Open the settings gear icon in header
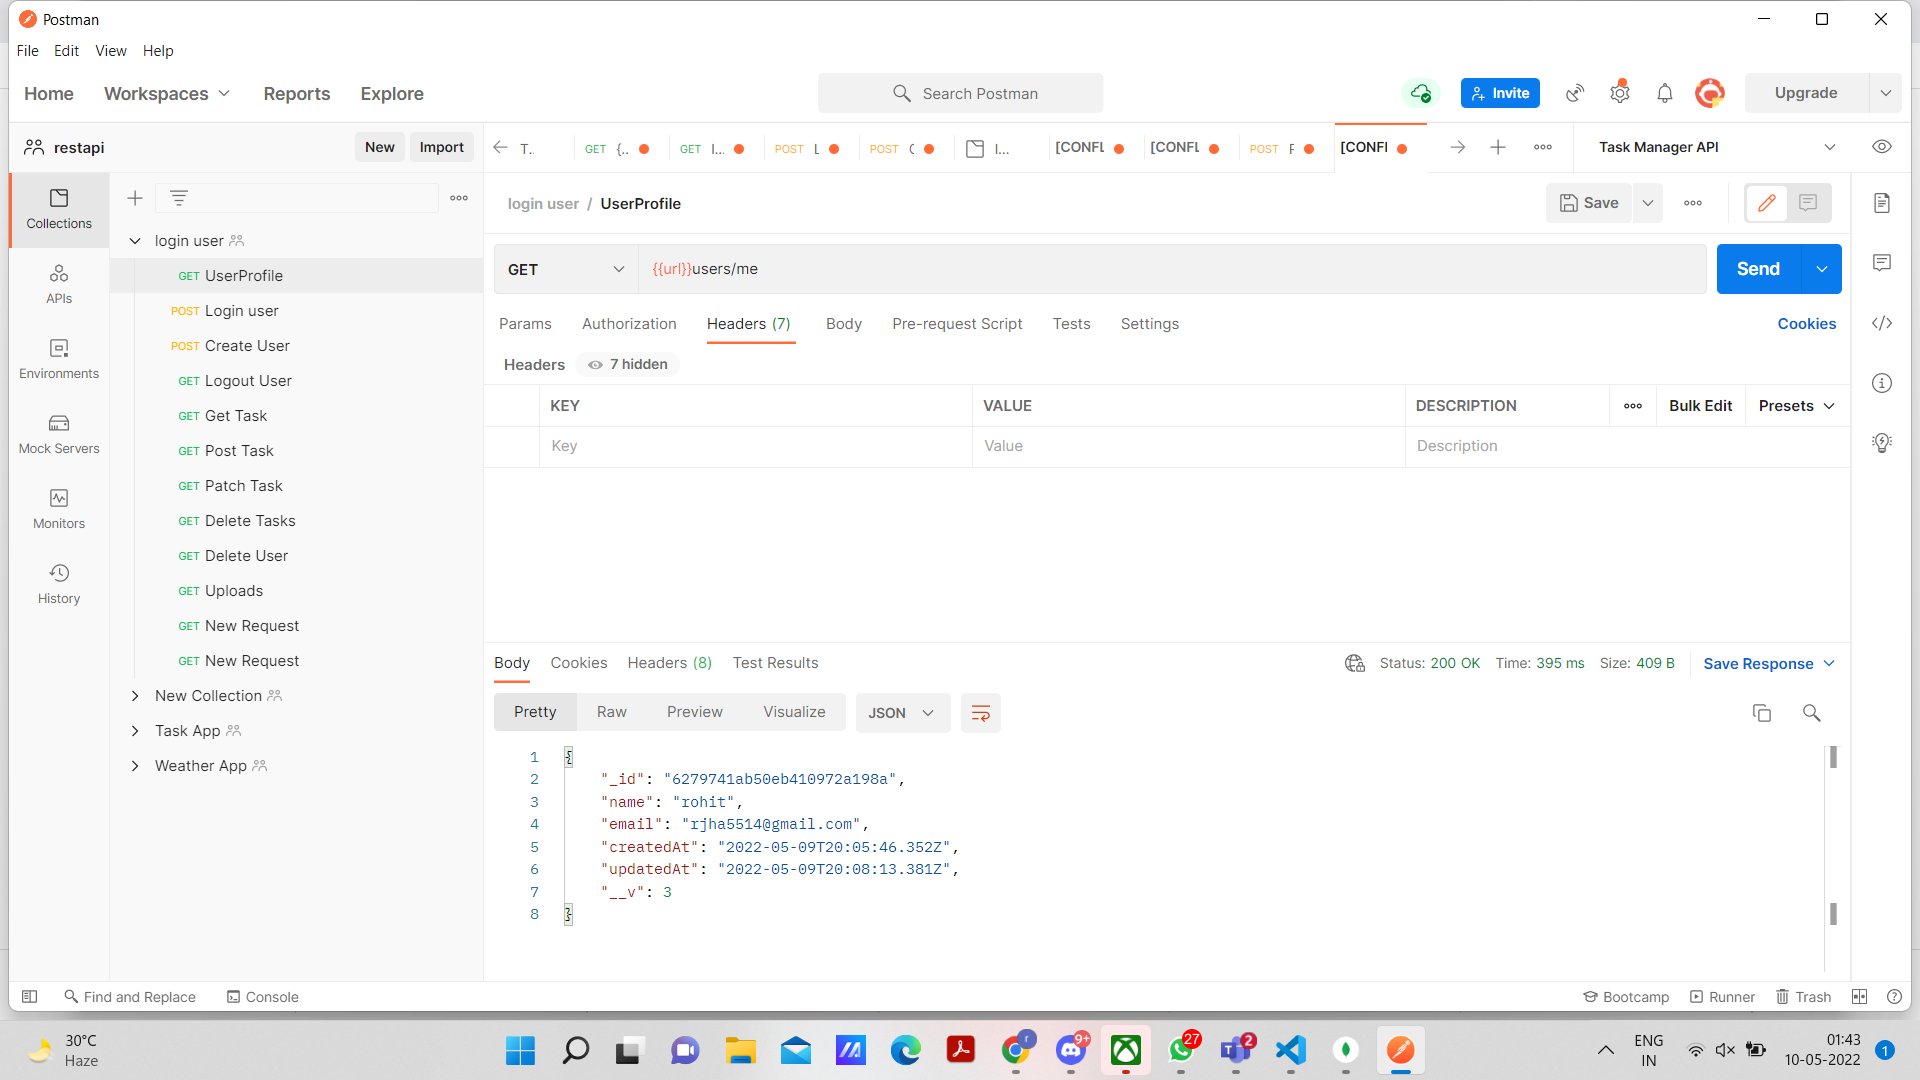This screenshot has height=1080, width=1920. point(1620,93)
